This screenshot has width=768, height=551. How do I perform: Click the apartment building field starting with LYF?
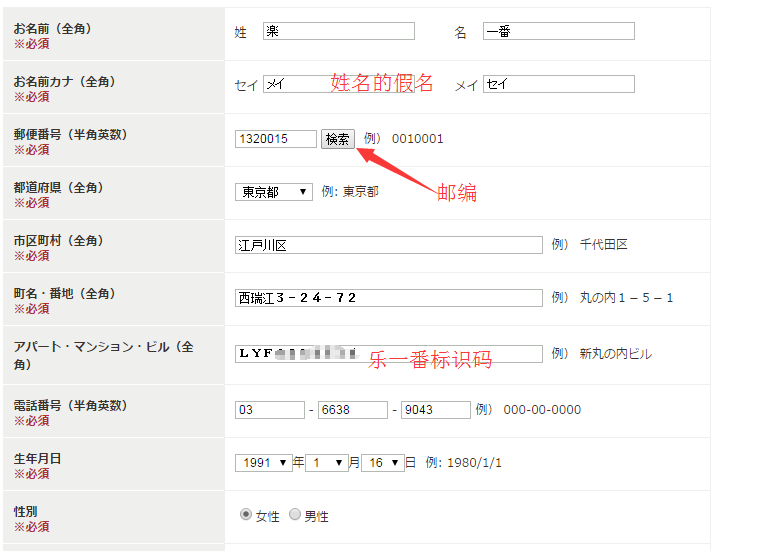tap(389, 353)
